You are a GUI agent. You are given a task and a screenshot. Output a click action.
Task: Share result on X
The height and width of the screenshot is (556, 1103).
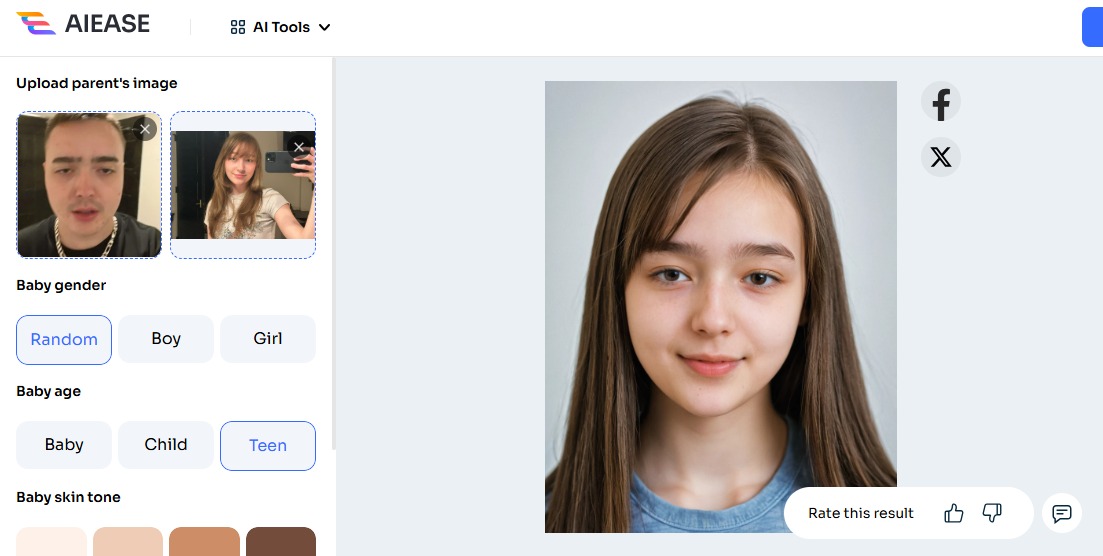941,156
